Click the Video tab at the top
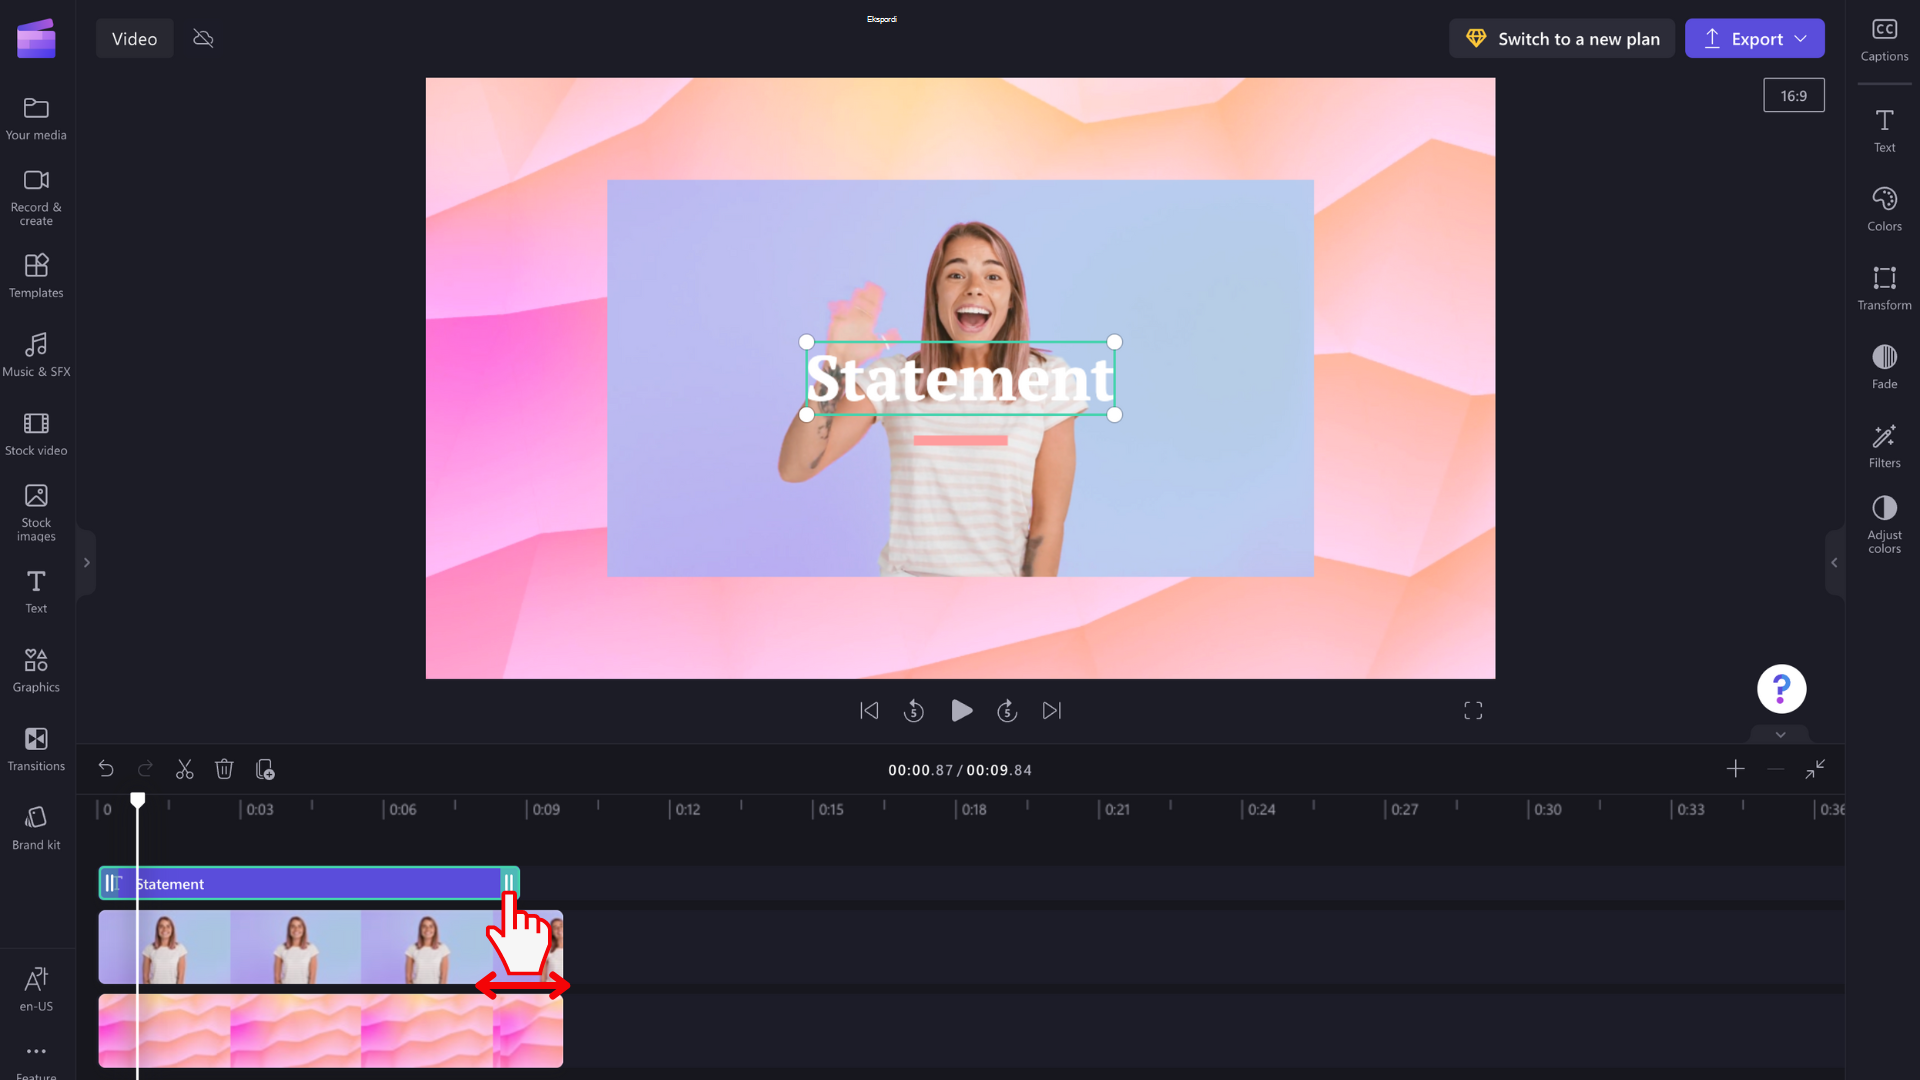This screenshot has width=1920, height=1080. point(135,38)
